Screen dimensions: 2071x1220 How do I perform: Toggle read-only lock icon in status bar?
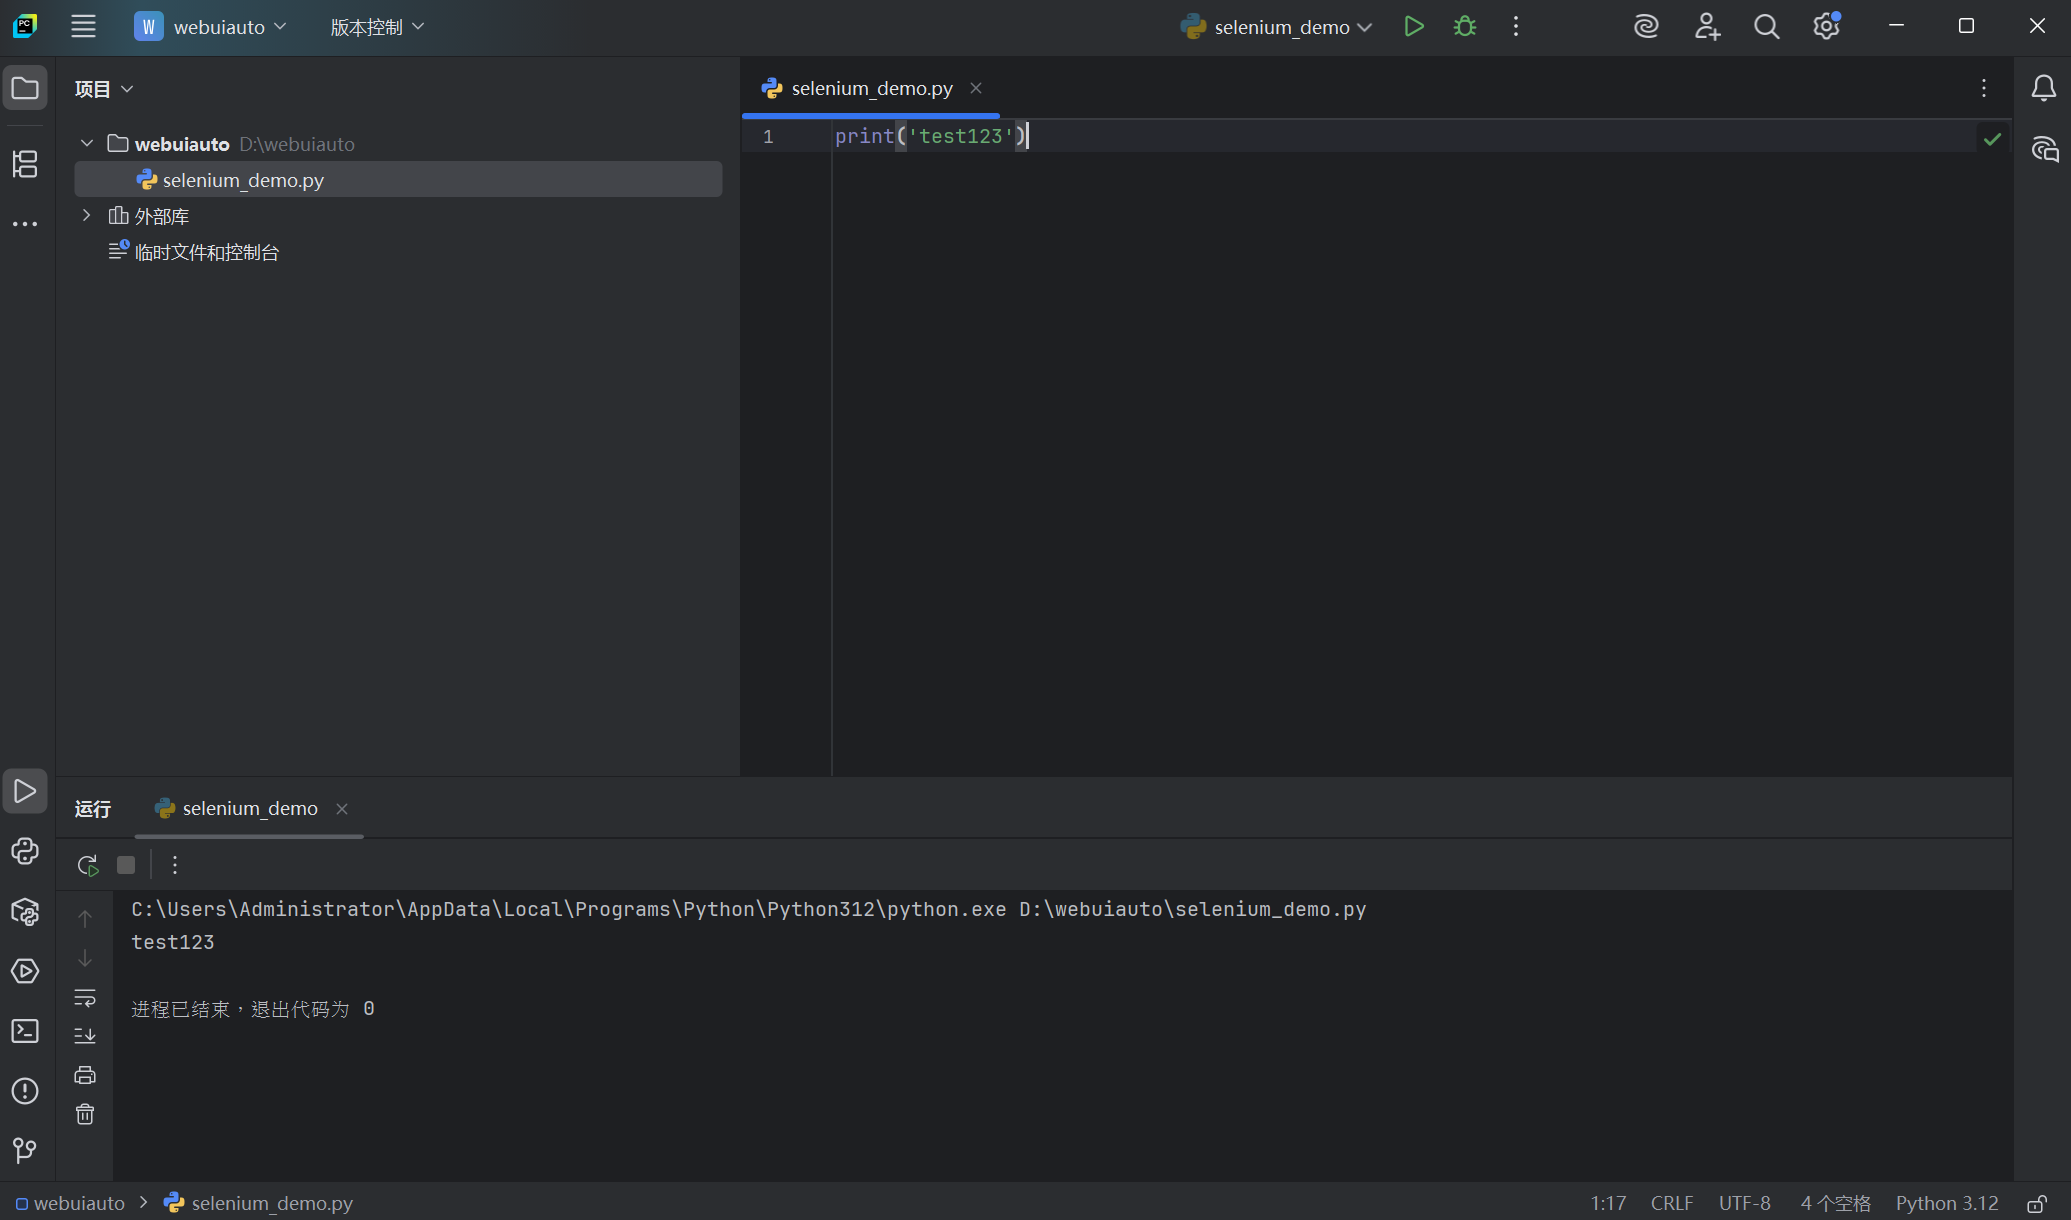pyautogui.click(x=2037, y=1203)
